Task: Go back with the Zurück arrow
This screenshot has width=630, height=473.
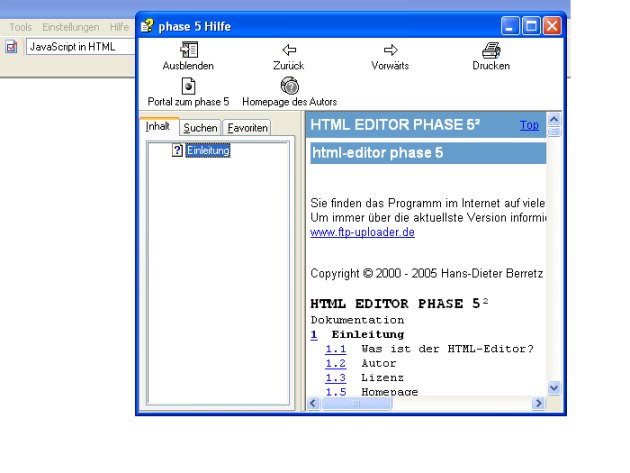Action: (x=289, y=50)
